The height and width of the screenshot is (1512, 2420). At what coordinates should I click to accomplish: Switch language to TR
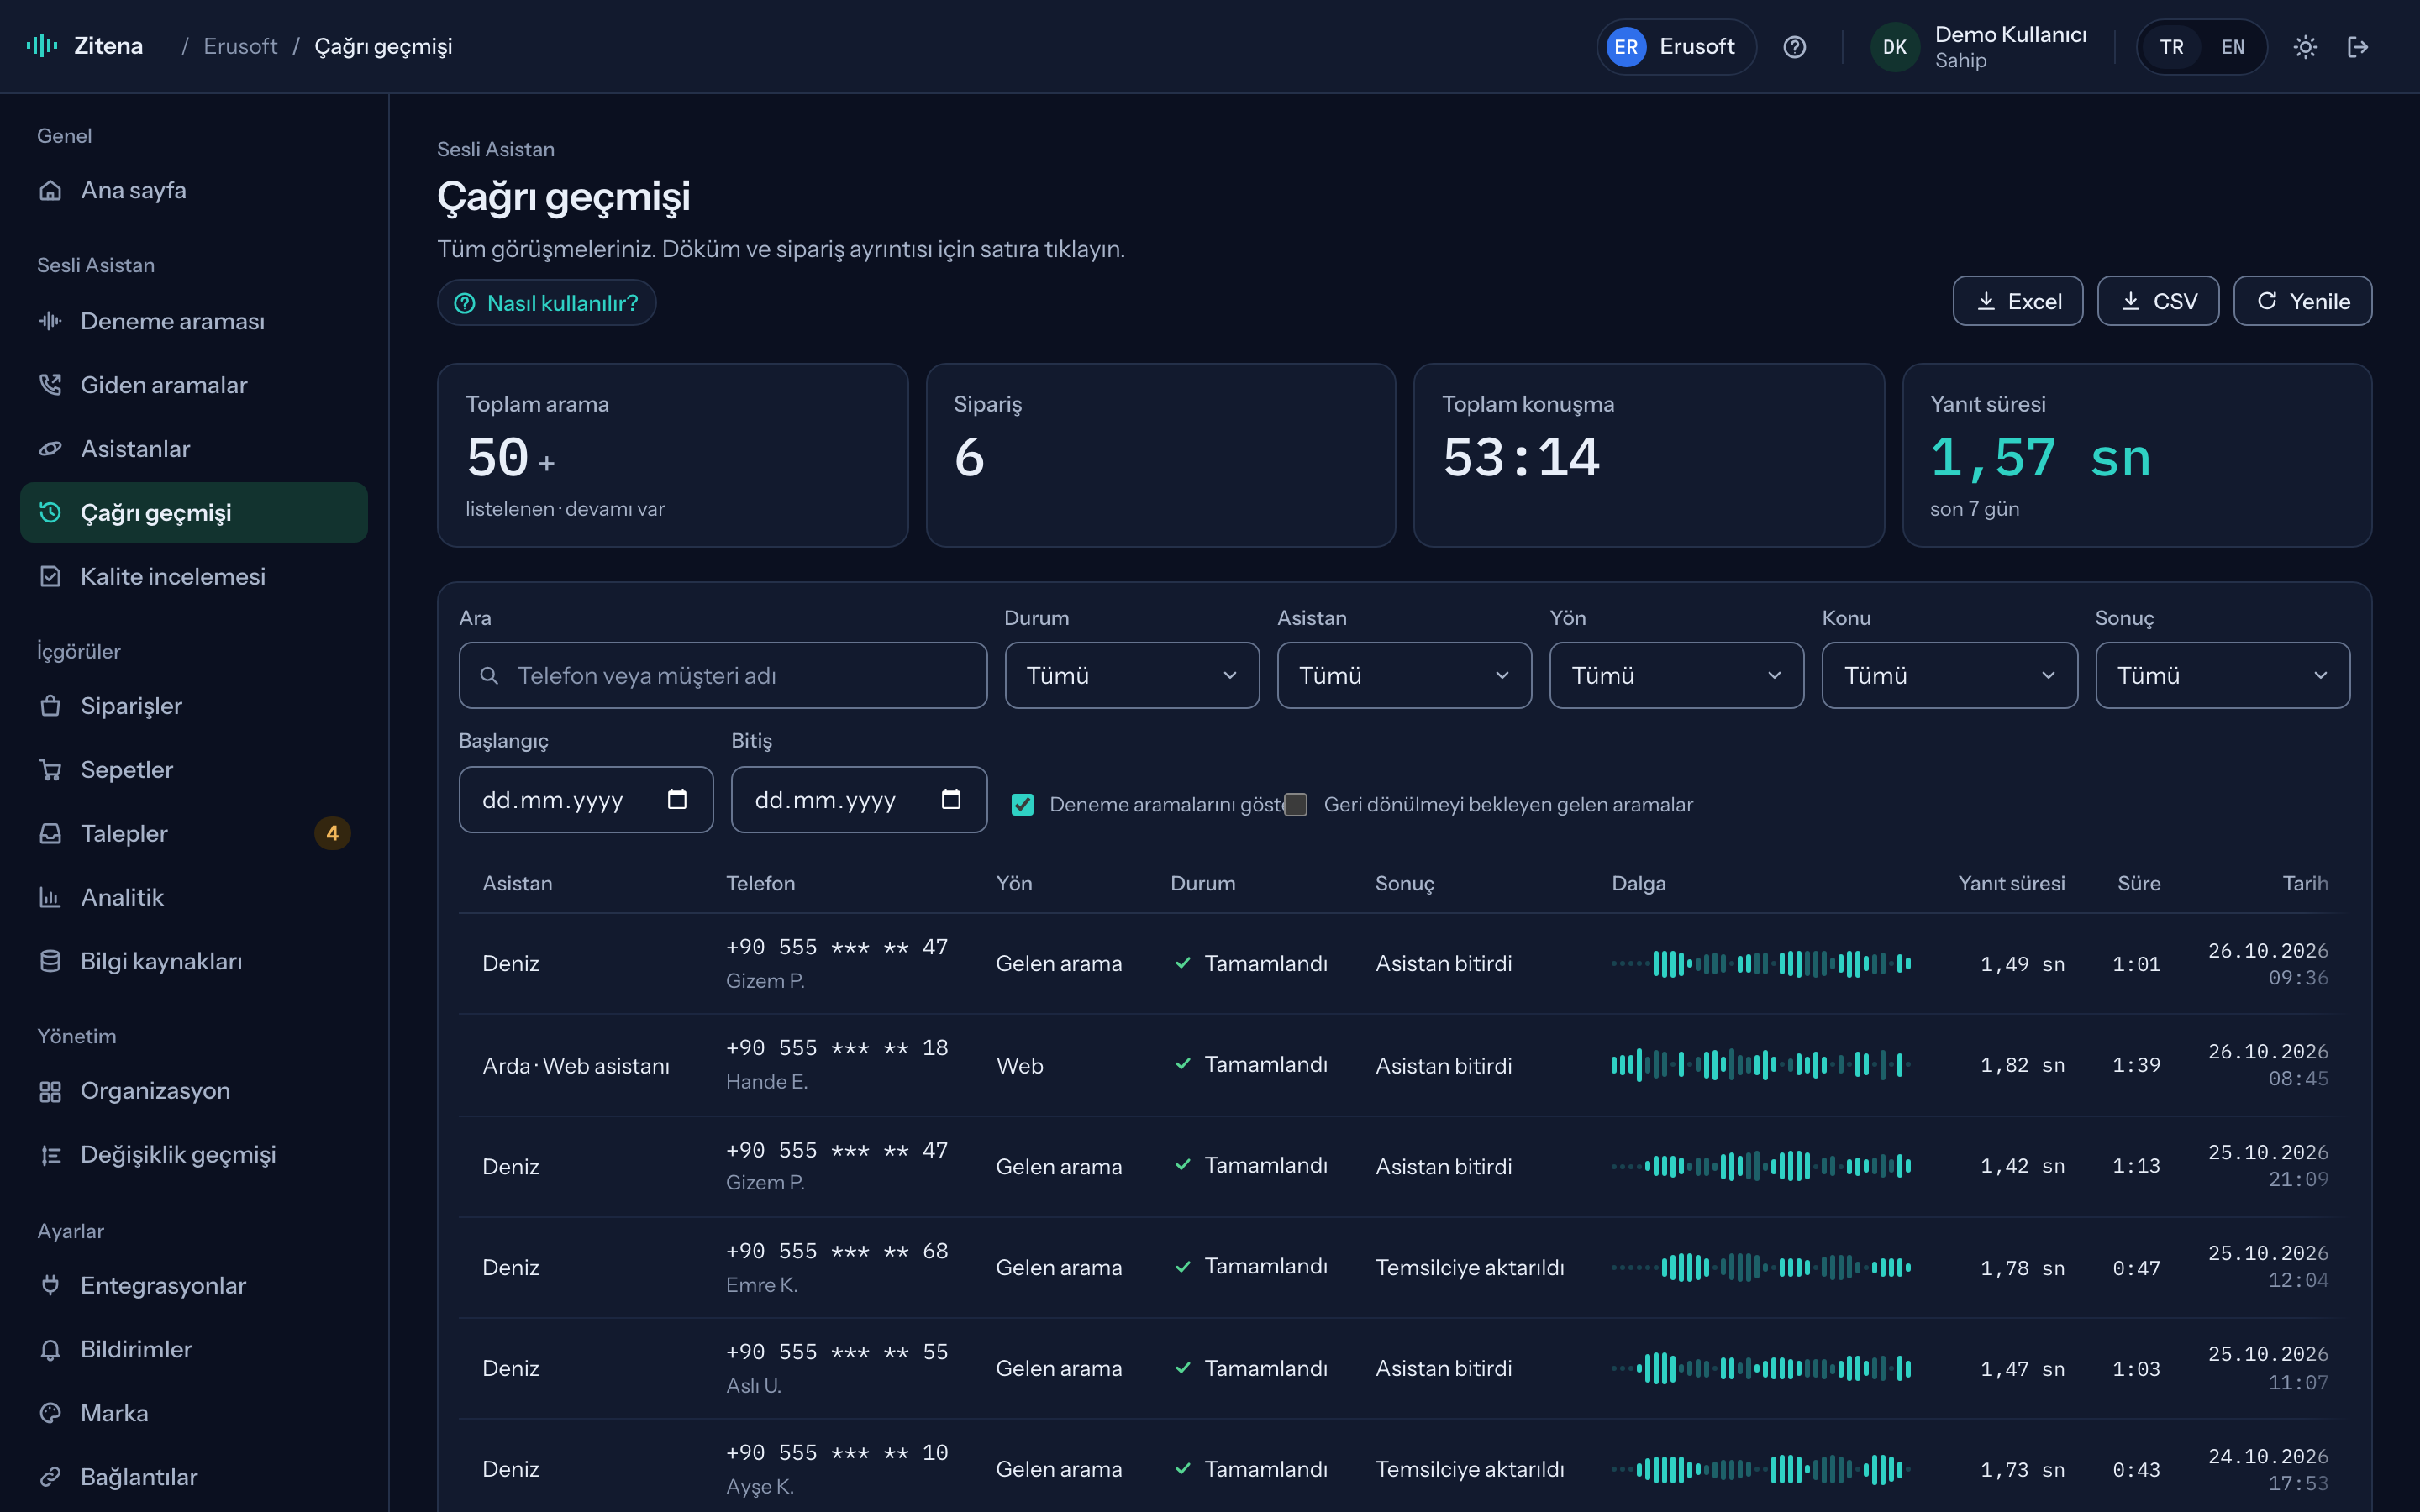(x=2171, y=47)
